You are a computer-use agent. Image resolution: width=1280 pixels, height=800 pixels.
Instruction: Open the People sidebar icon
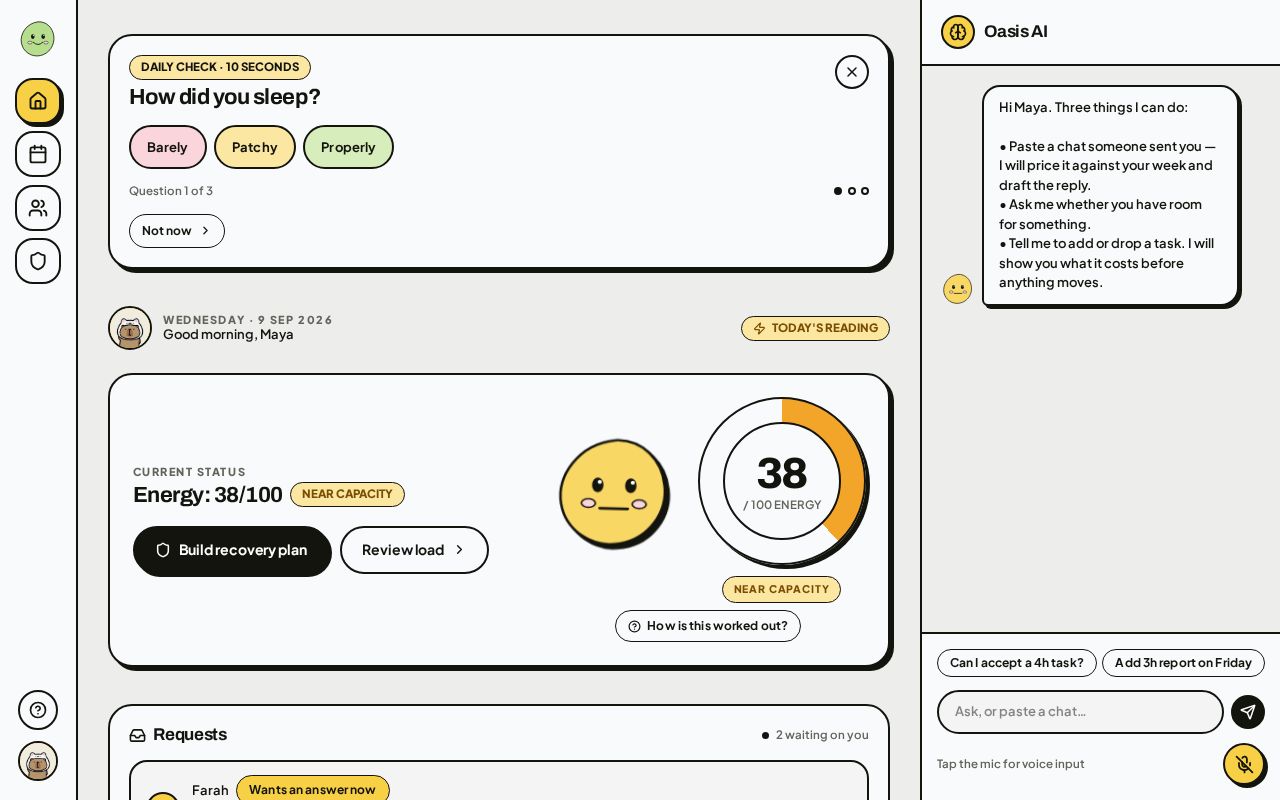tap(38, 208)
